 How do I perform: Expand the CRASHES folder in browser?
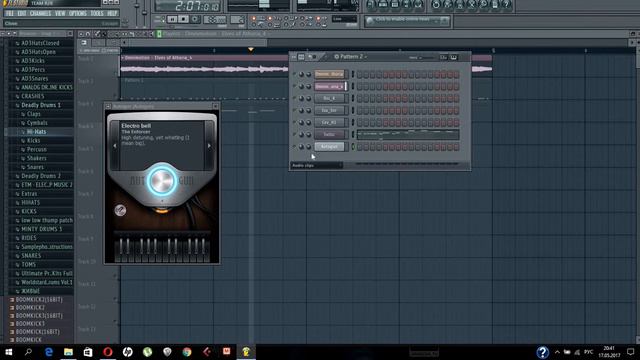(x=33, y=96)
